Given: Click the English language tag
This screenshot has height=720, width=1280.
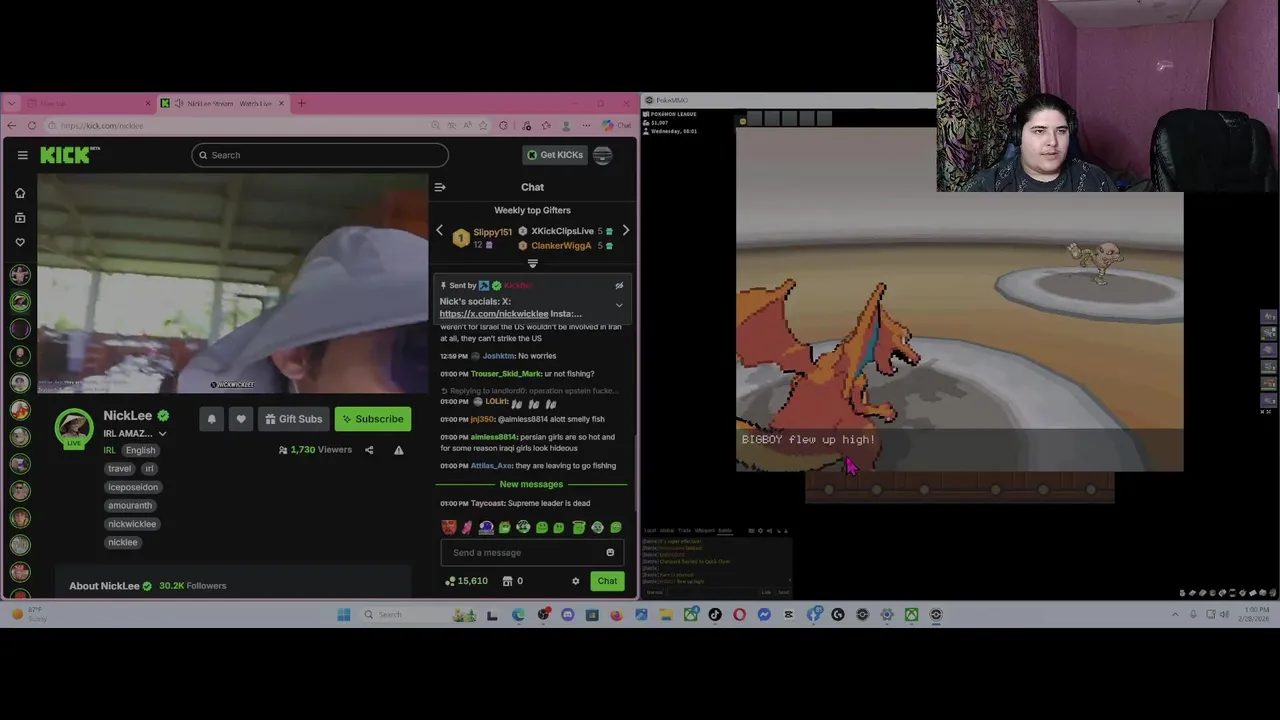Looking at the screenshot, I should pos(140,450).
